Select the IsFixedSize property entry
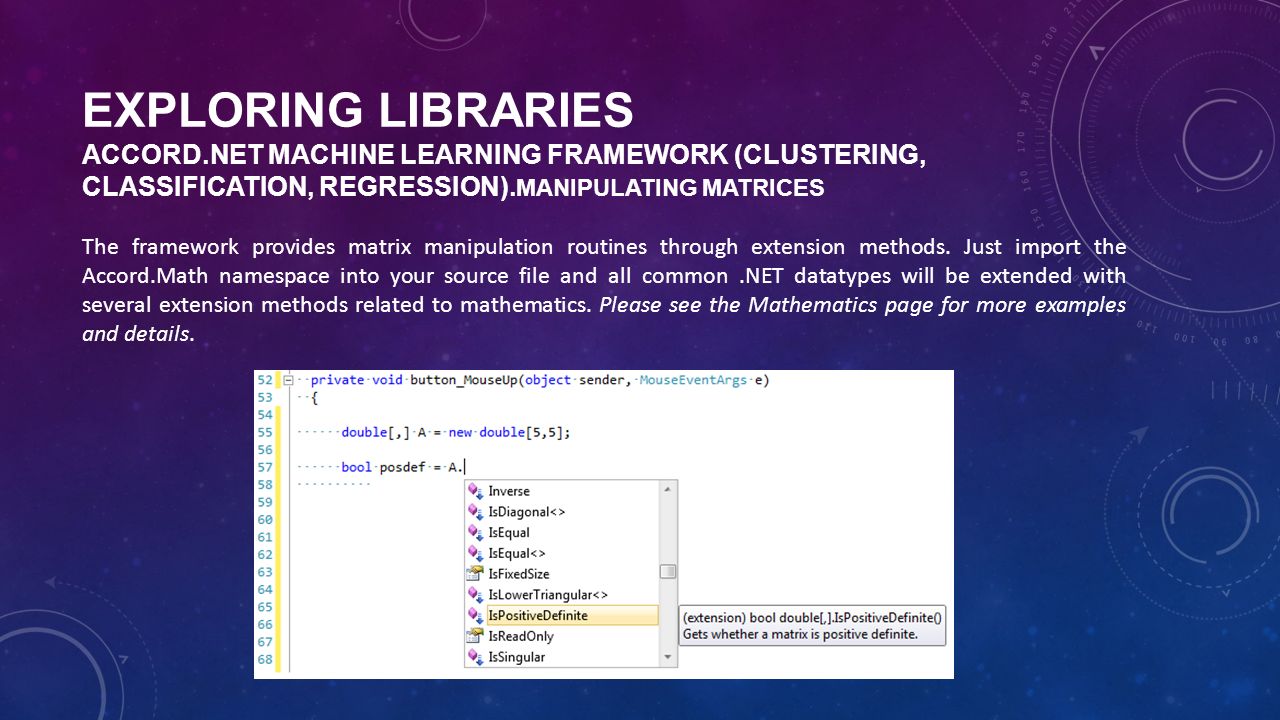1280x720 pixels. 519,574
